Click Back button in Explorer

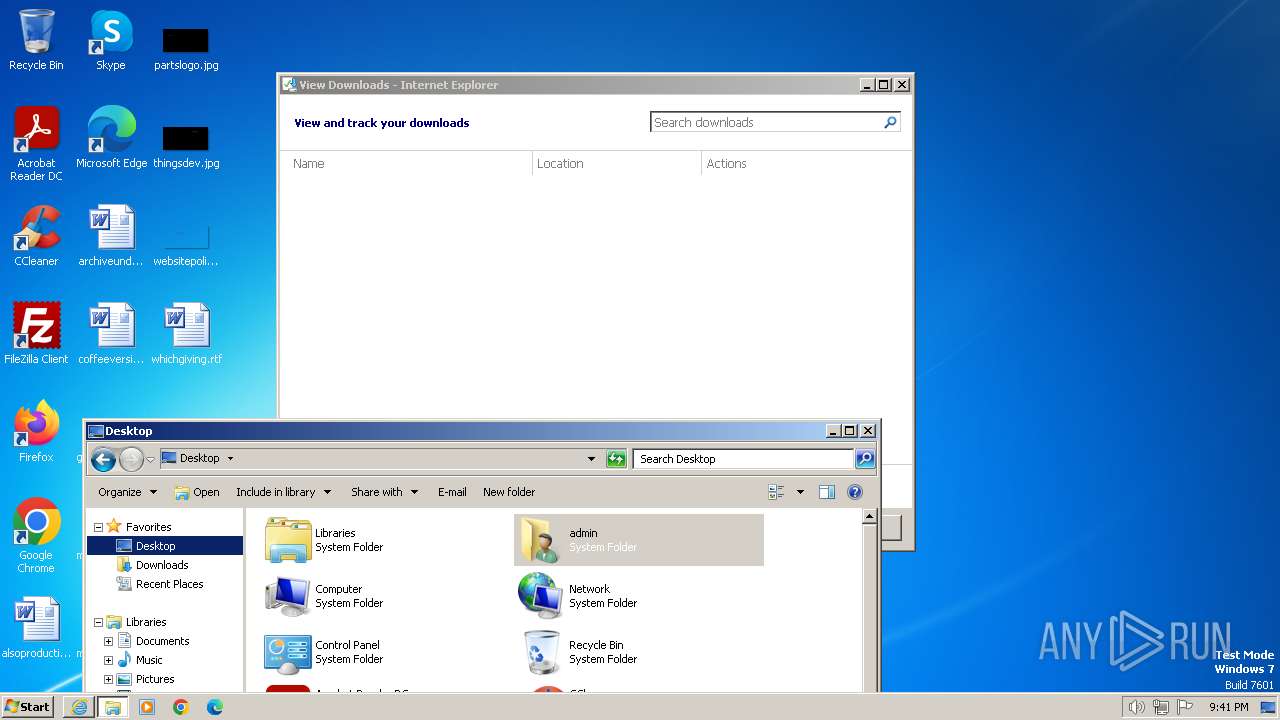coord(103,459)
